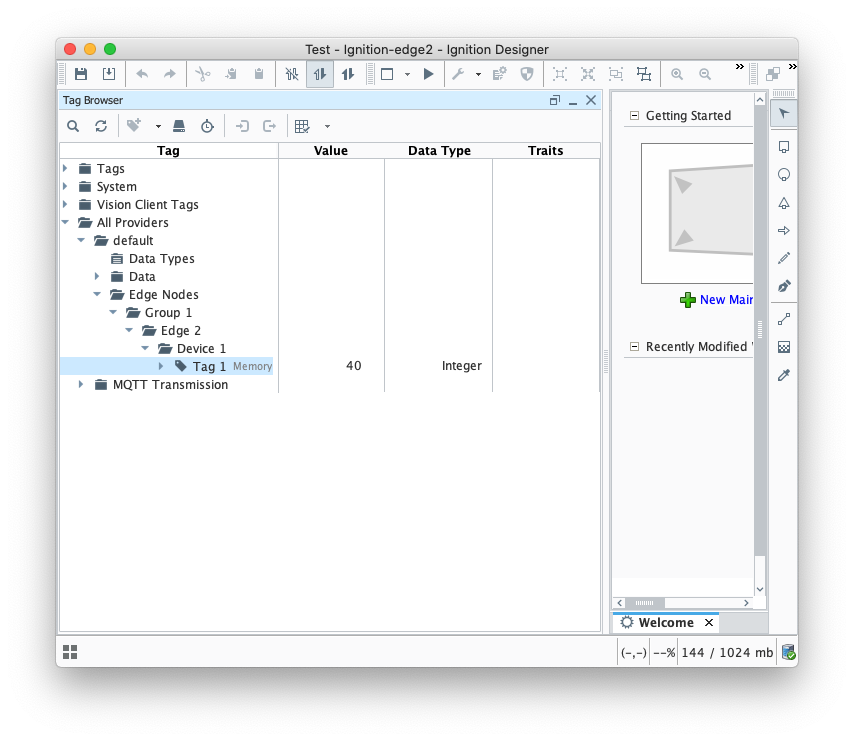The width and height of the screenshot is (854, 741).
Task: Click the Data Type column header
Action: (x=440, y=151)
